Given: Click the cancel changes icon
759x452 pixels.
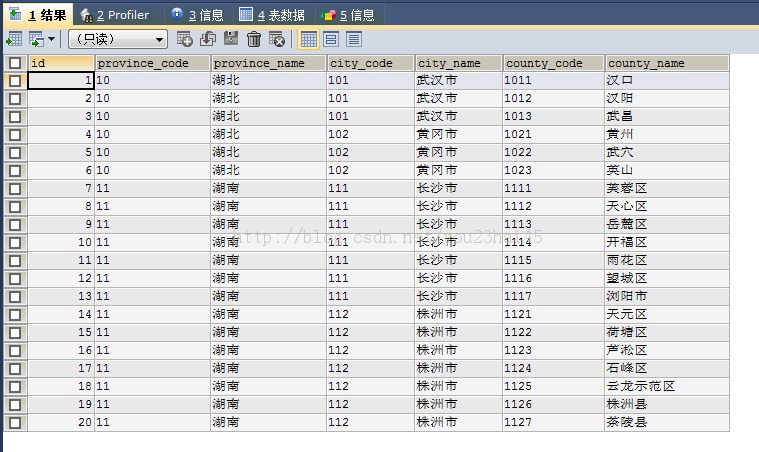Looking at the screenshot, I should [277, 39].
